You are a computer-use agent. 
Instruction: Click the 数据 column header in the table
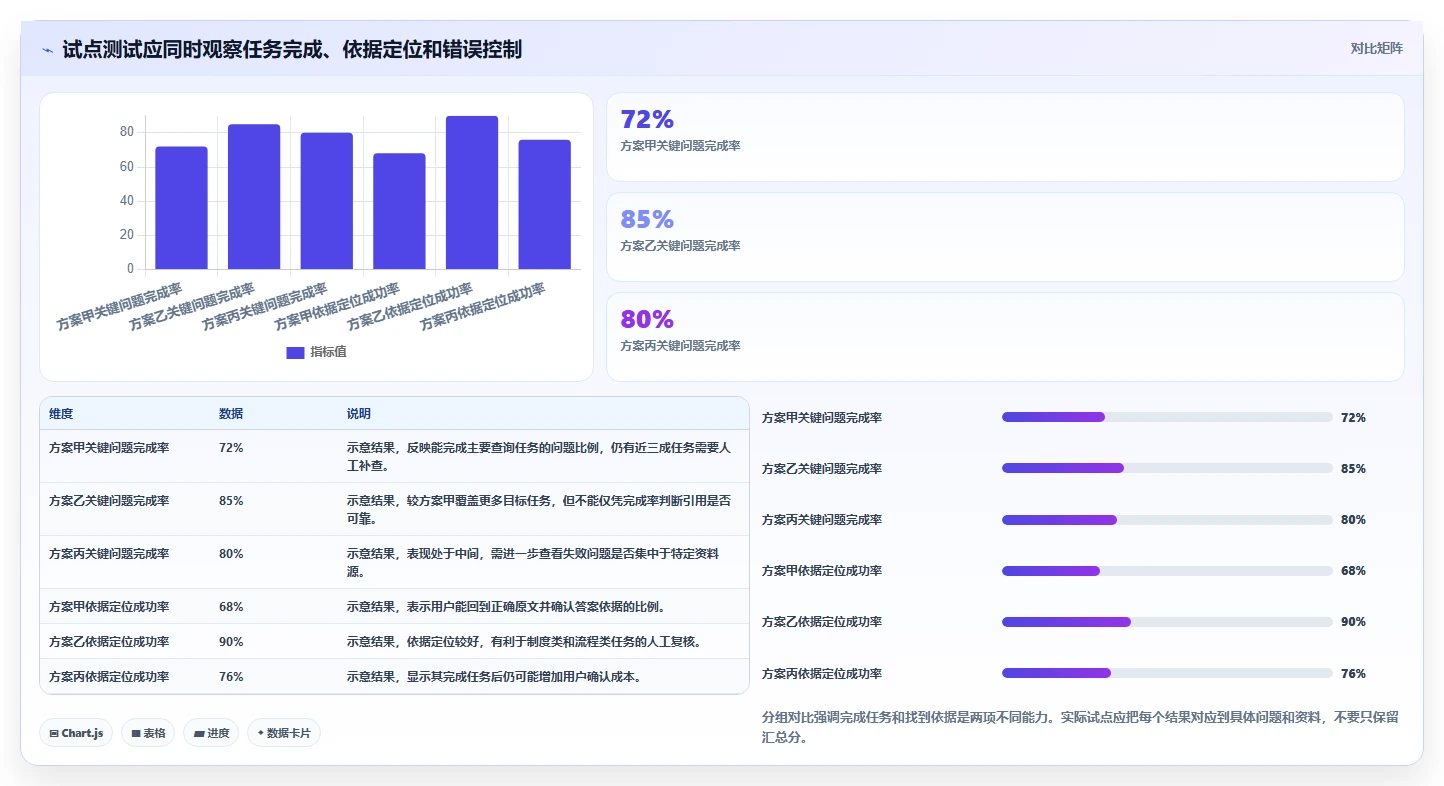coord(231,414)
